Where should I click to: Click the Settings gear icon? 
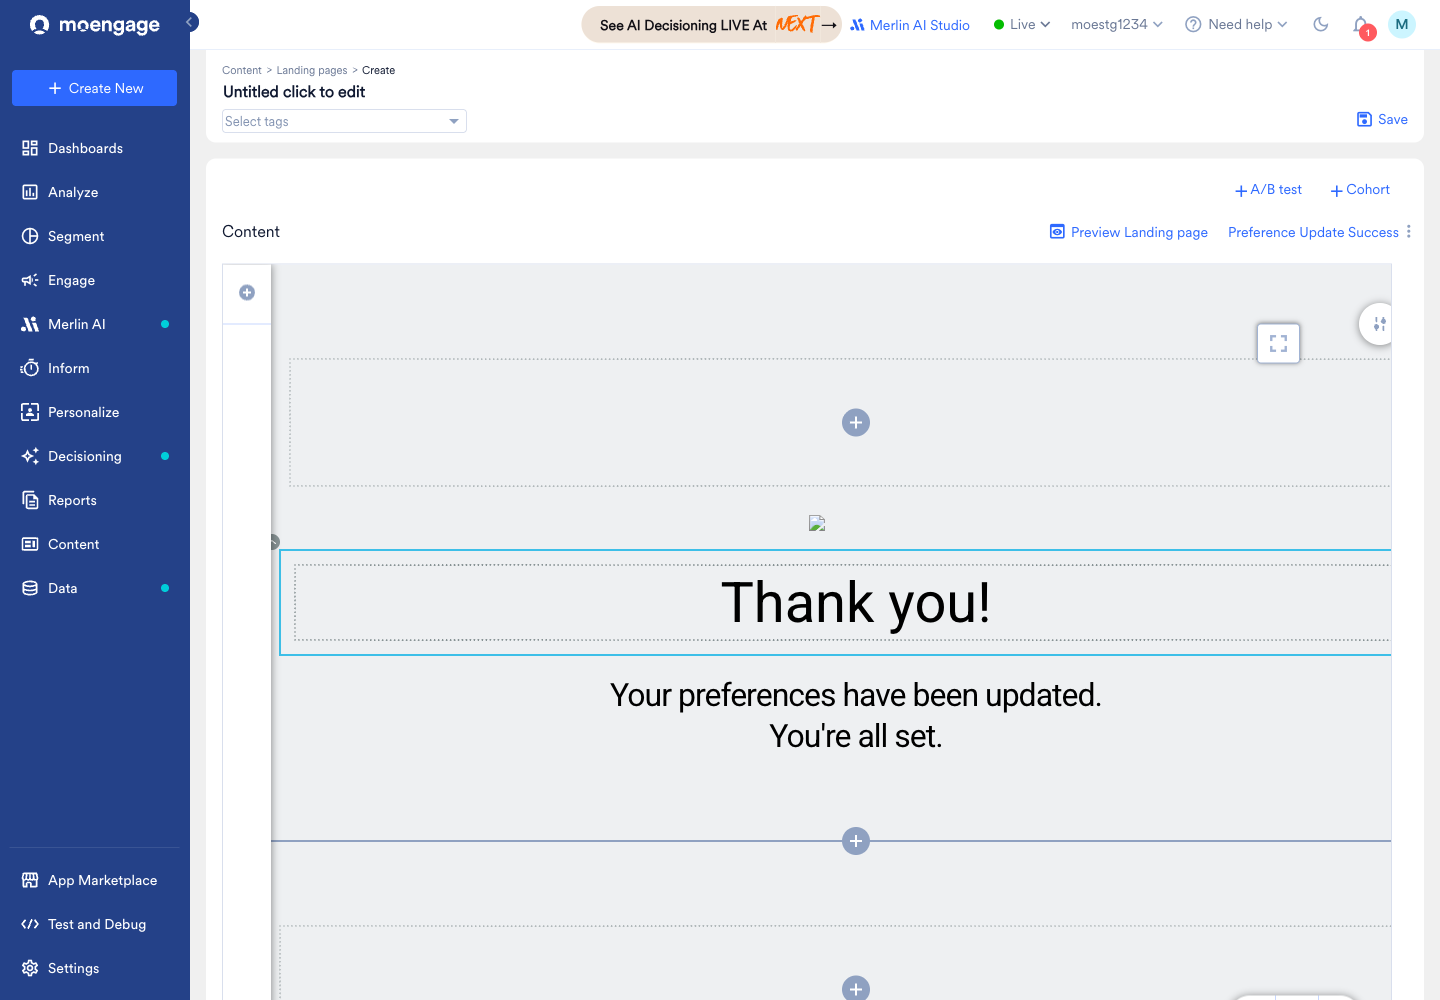[x=30, y=968]
